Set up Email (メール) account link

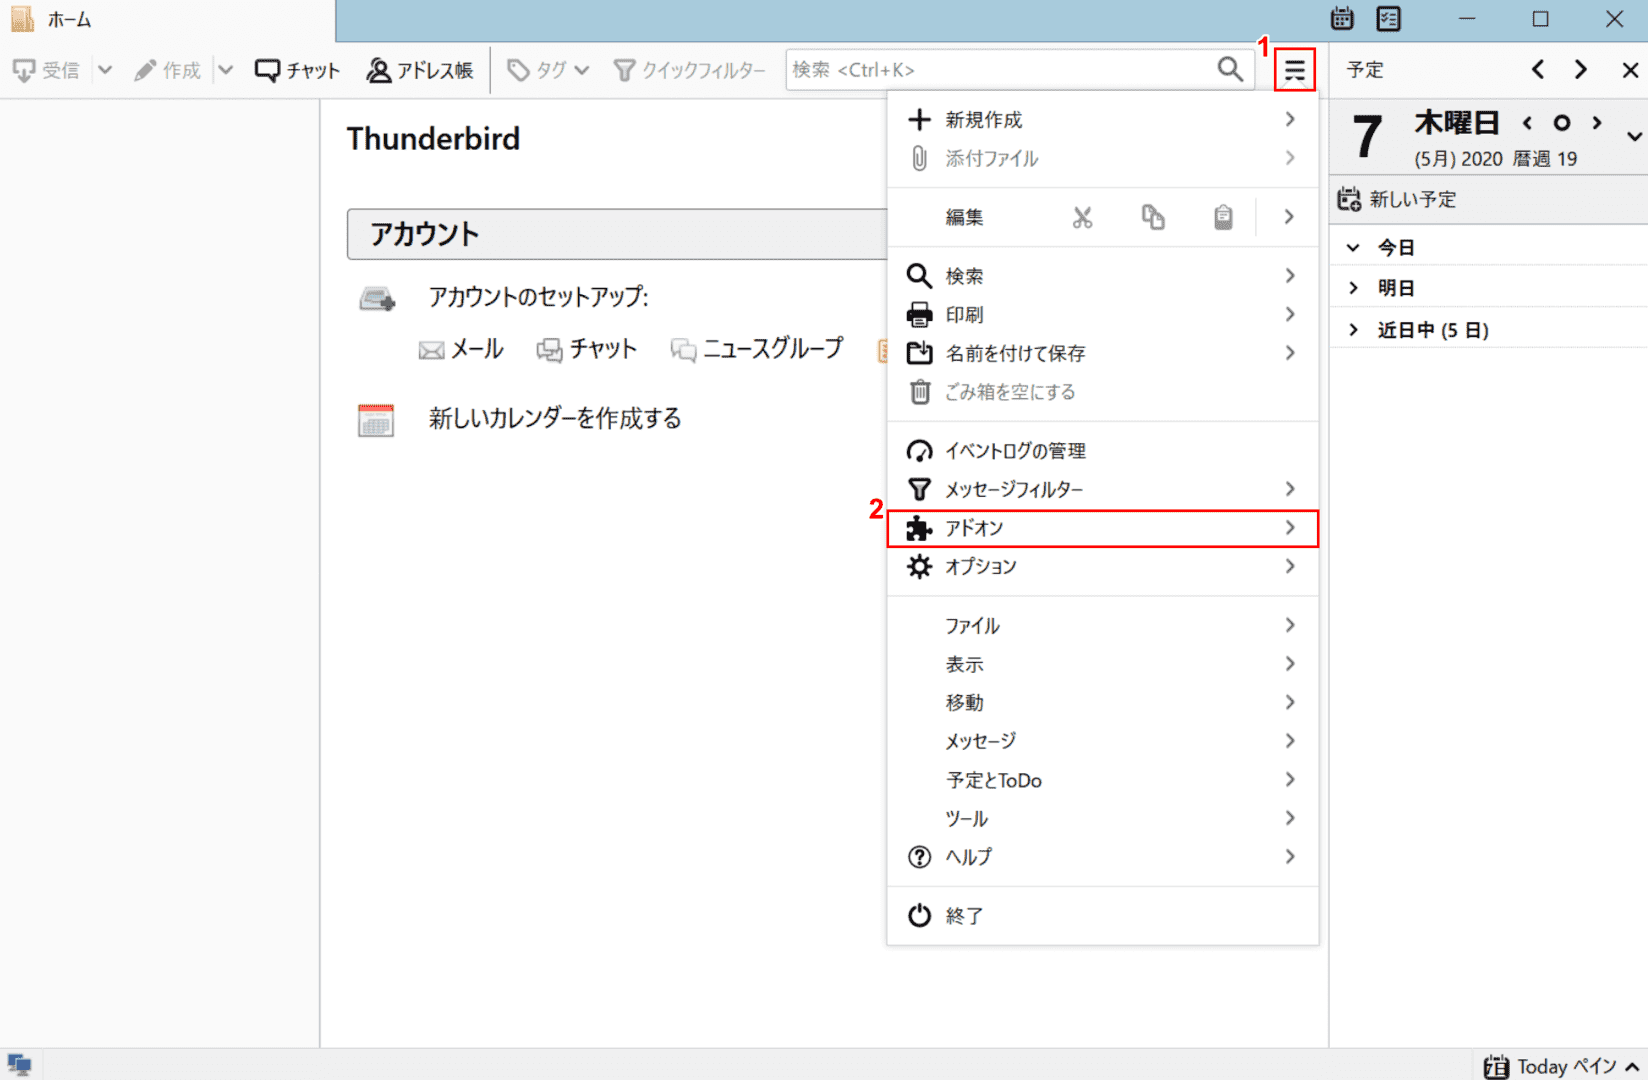461,349
